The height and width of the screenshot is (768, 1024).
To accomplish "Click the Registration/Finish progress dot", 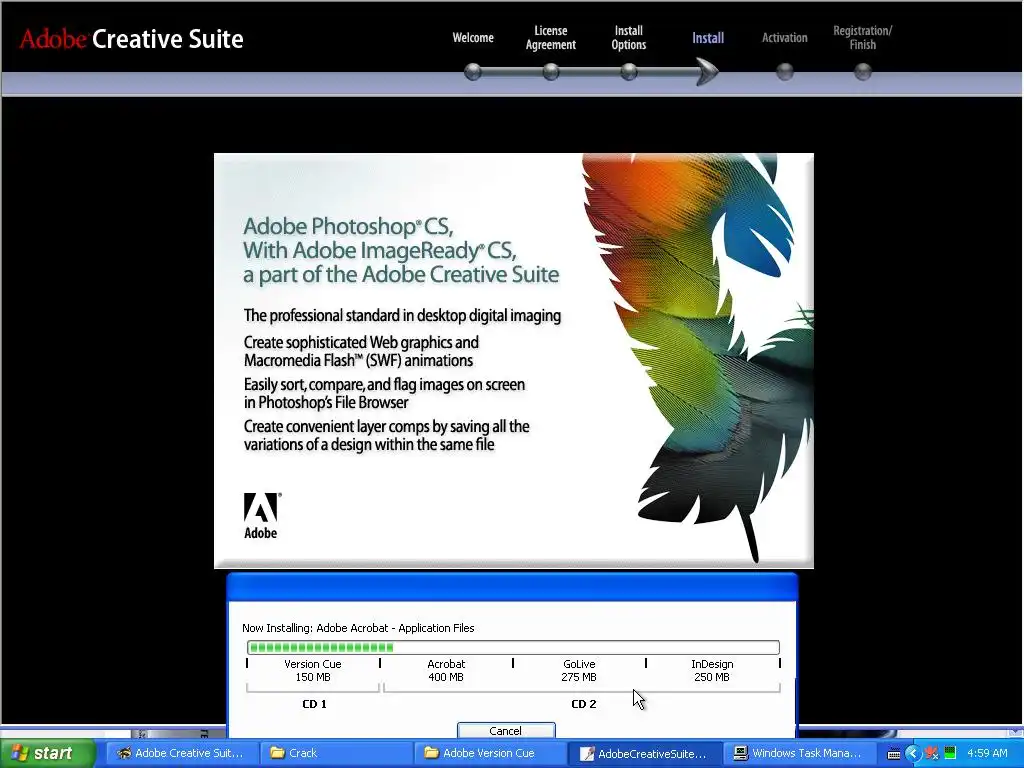I will (863, 71).
